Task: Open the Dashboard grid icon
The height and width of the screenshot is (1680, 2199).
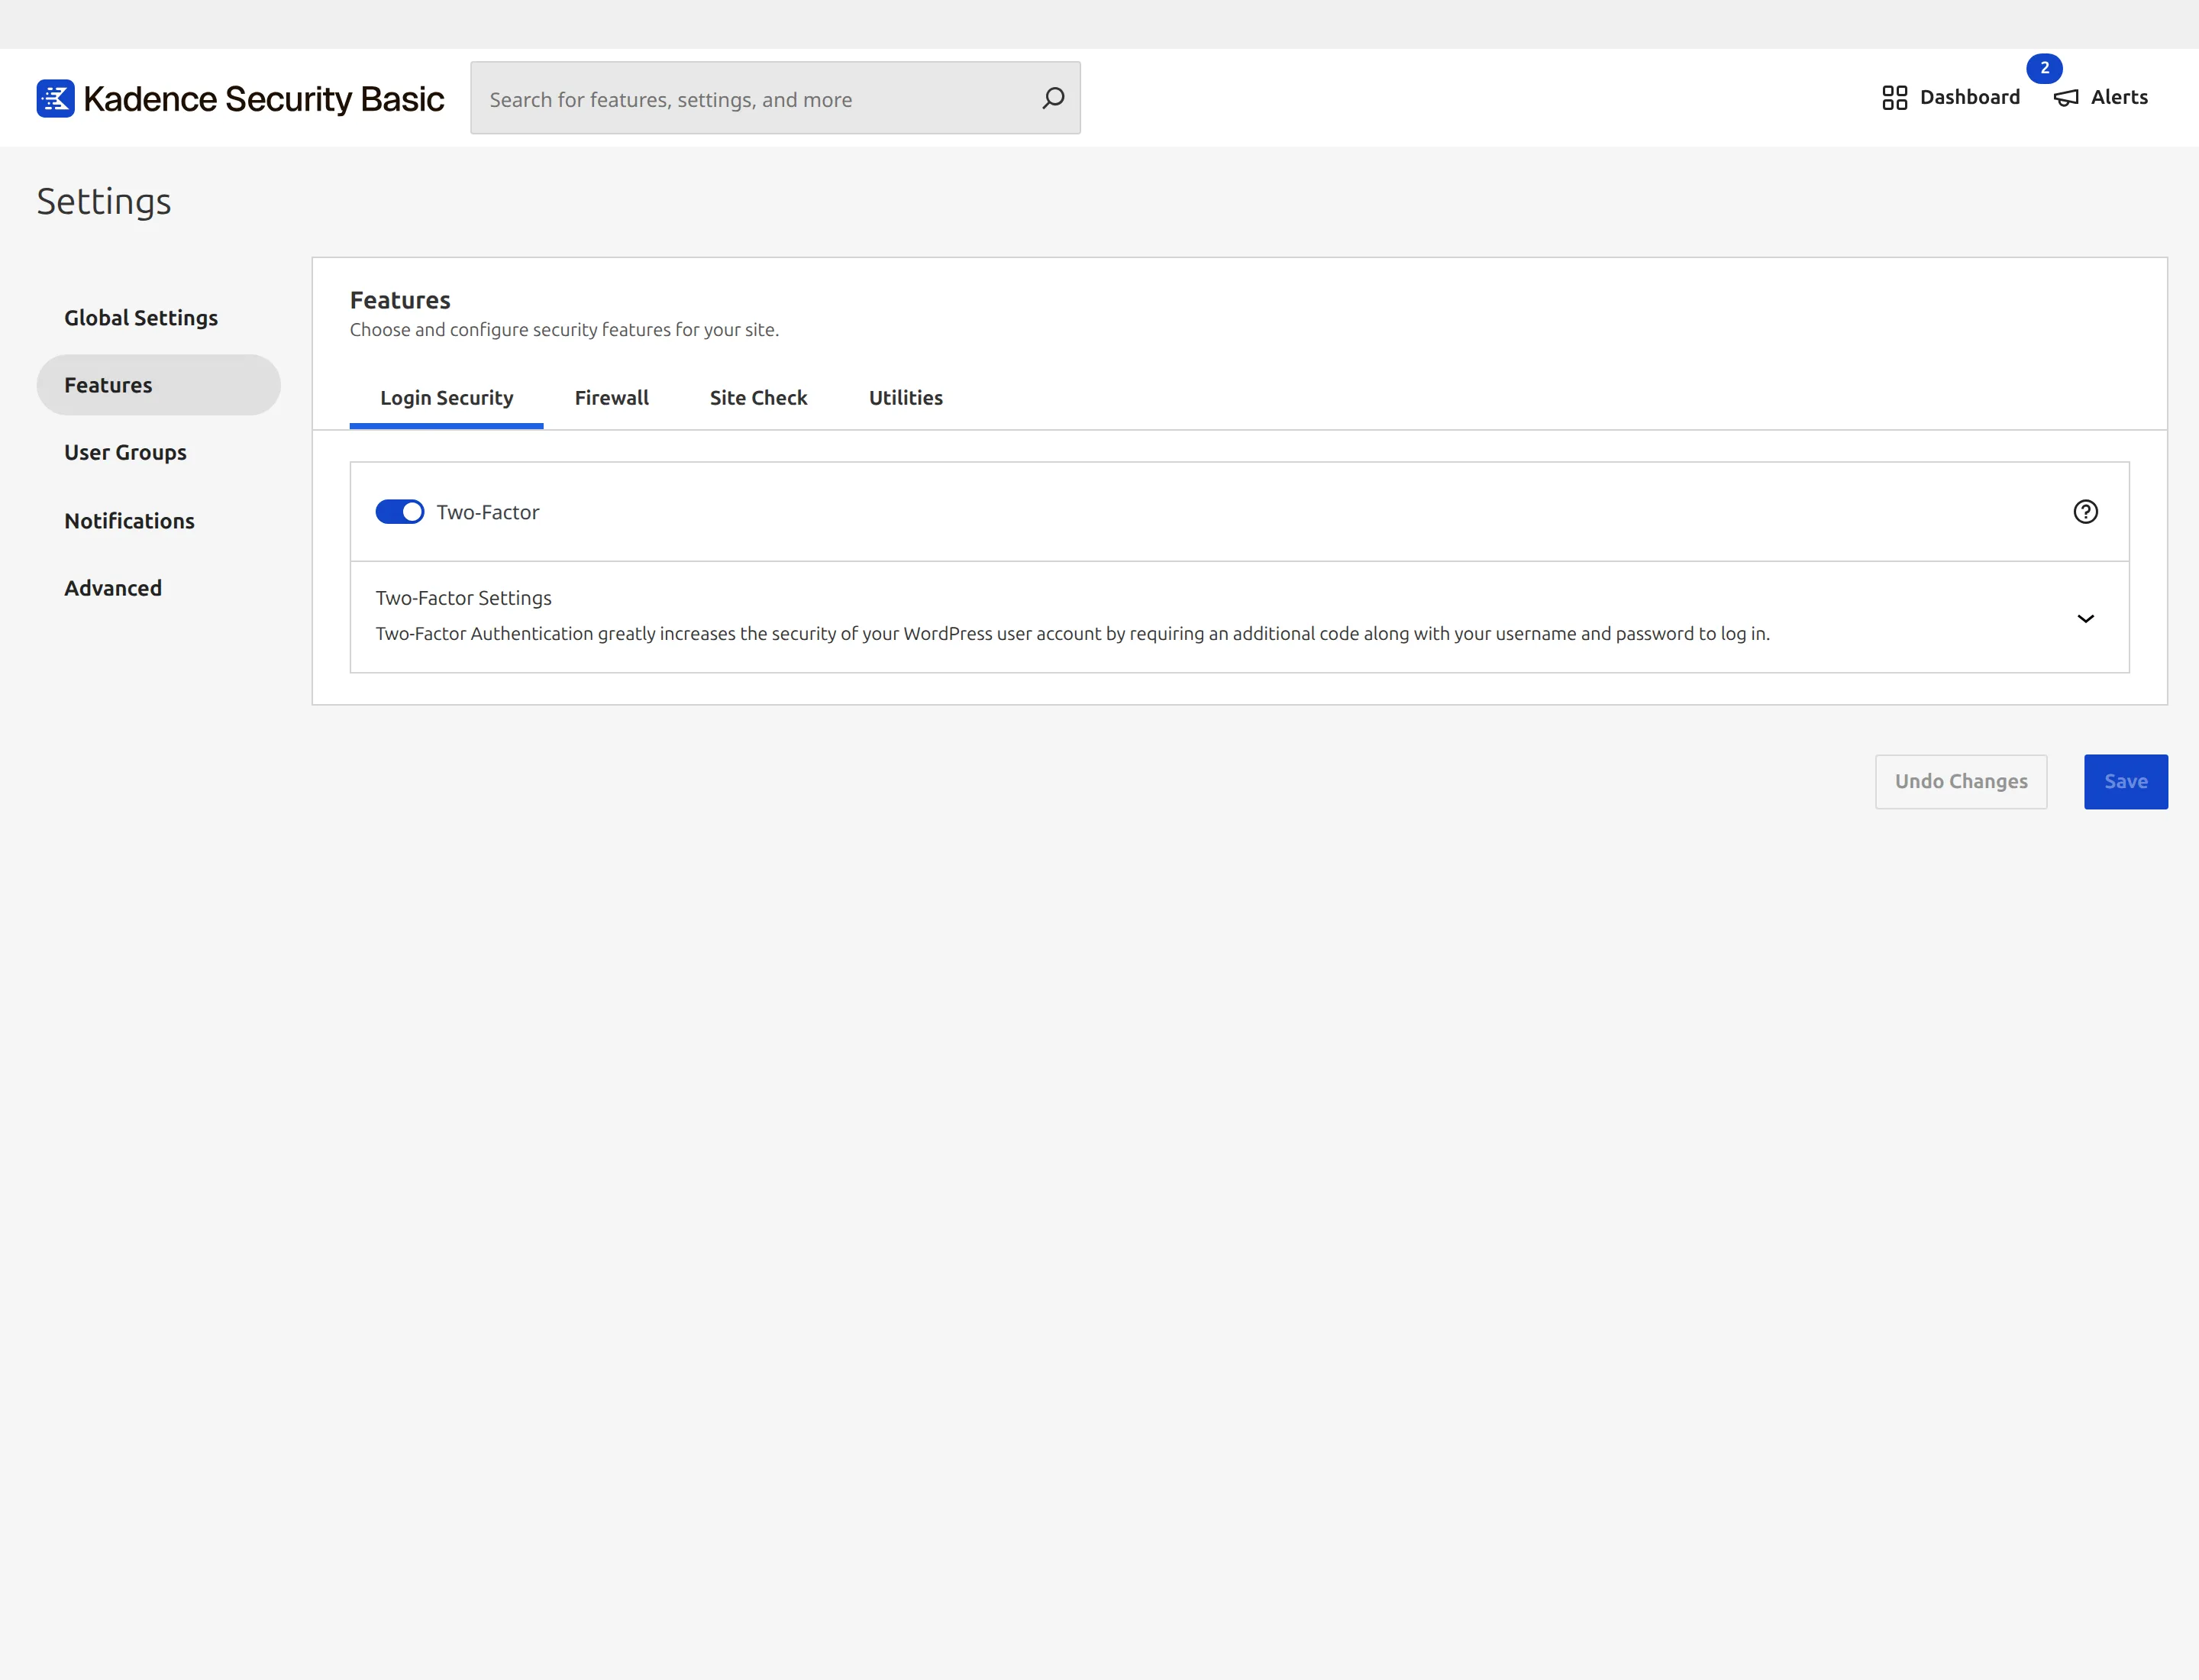Action: [1894, 97]
